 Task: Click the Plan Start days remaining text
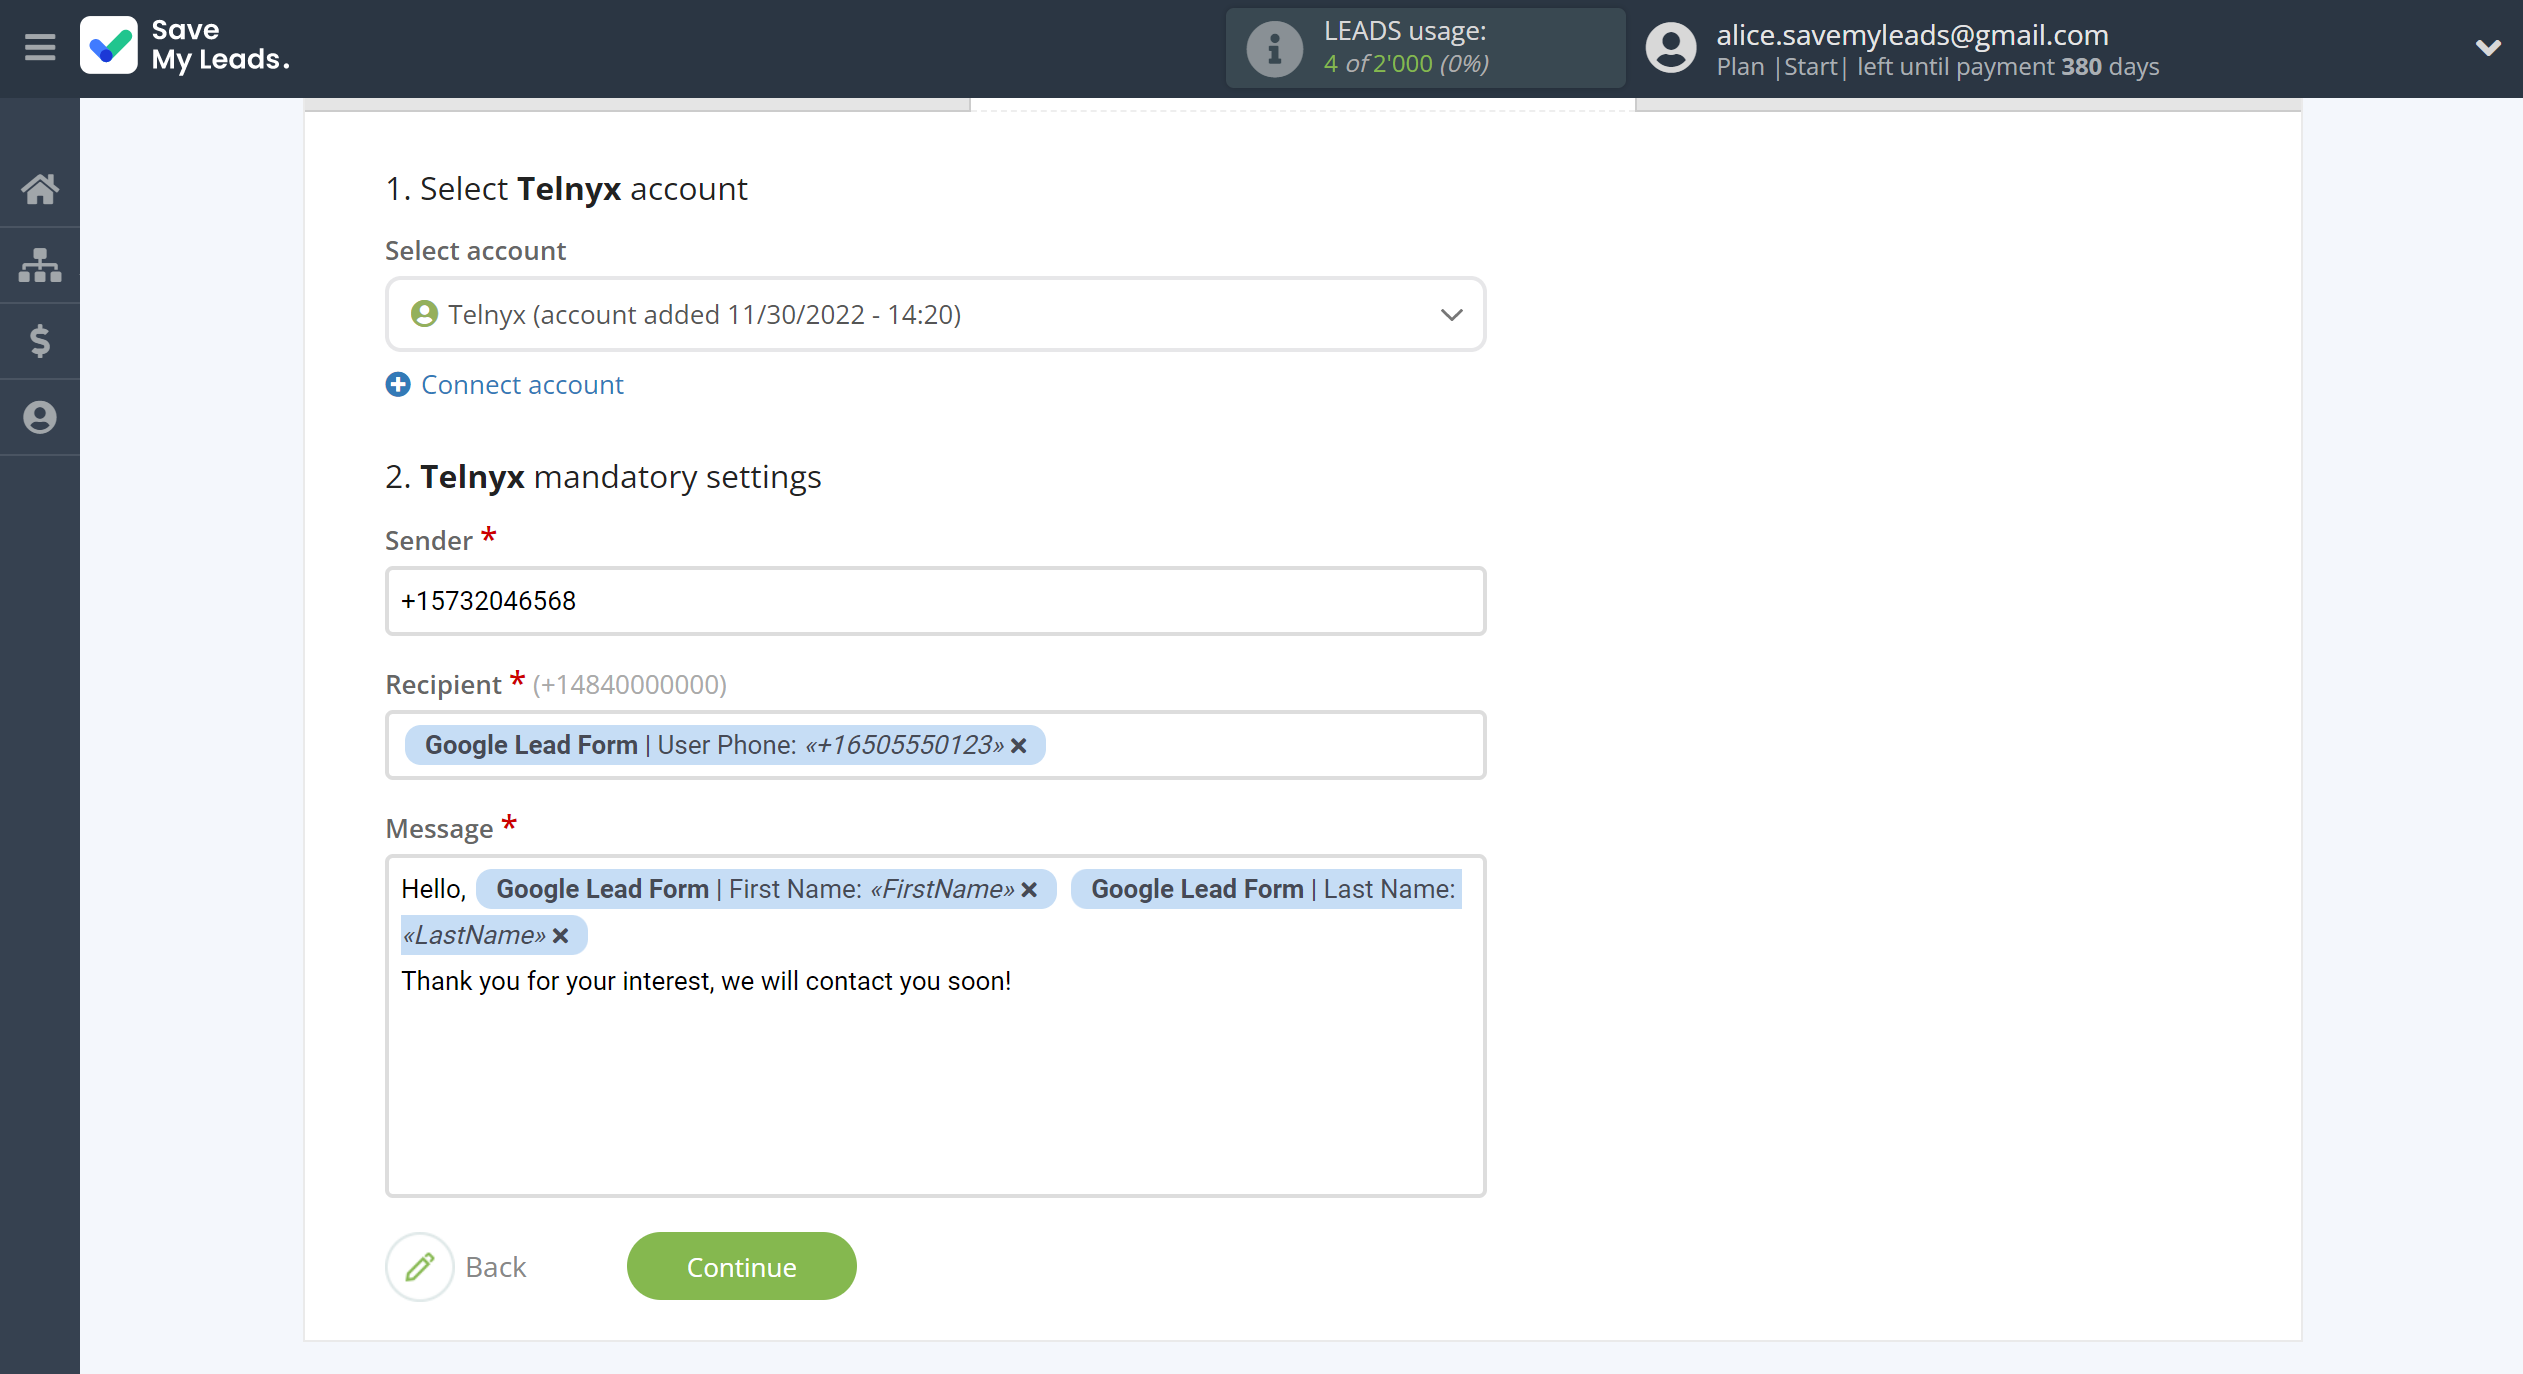point(1937,67)
